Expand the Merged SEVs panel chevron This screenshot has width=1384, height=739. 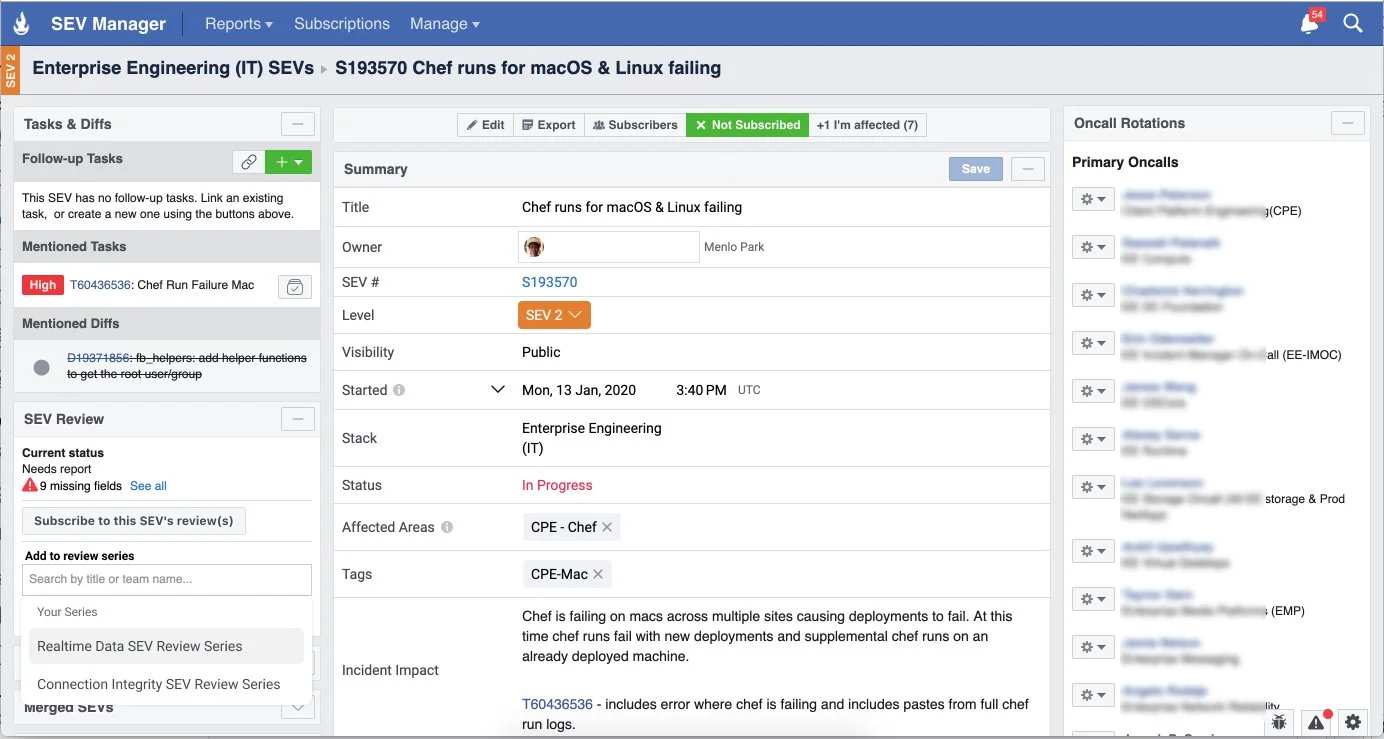[x=297, y=707]
